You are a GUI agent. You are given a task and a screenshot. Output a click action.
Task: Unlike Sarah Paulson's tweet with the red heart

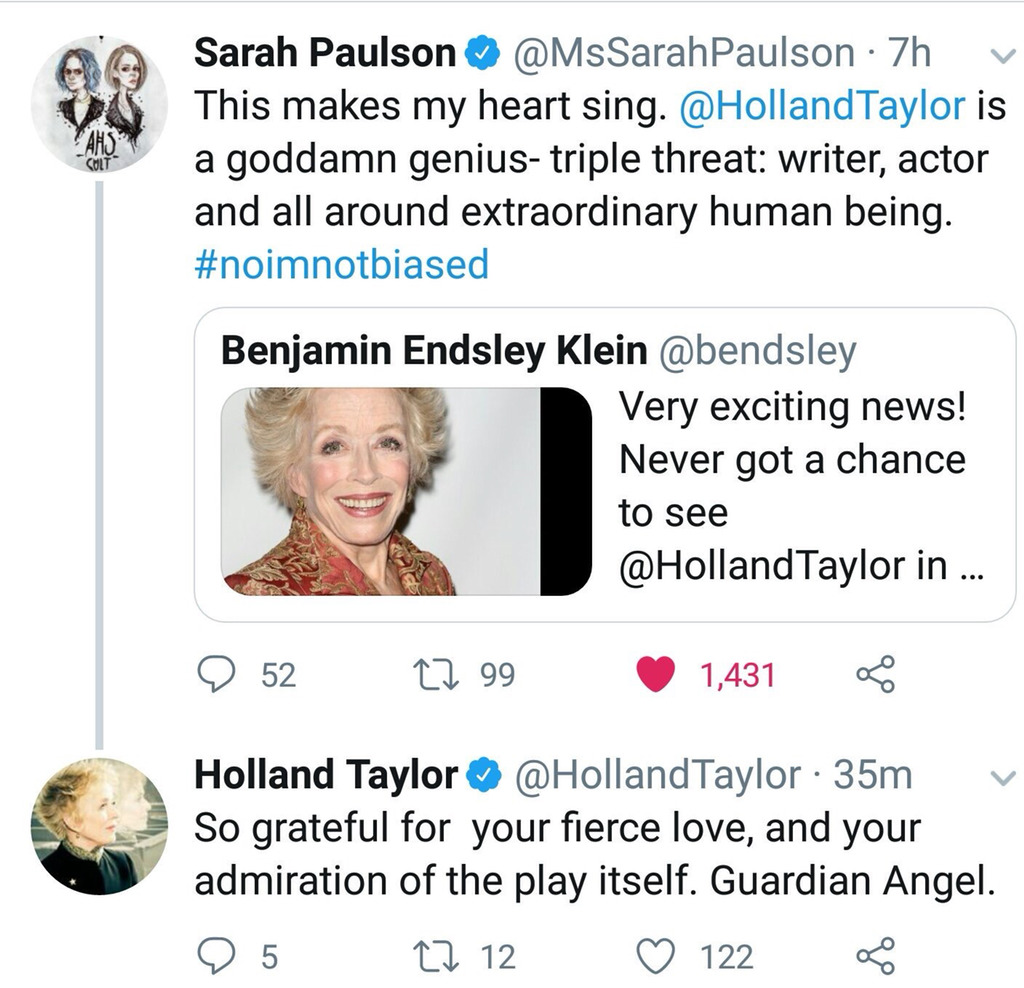coord(656,677)
